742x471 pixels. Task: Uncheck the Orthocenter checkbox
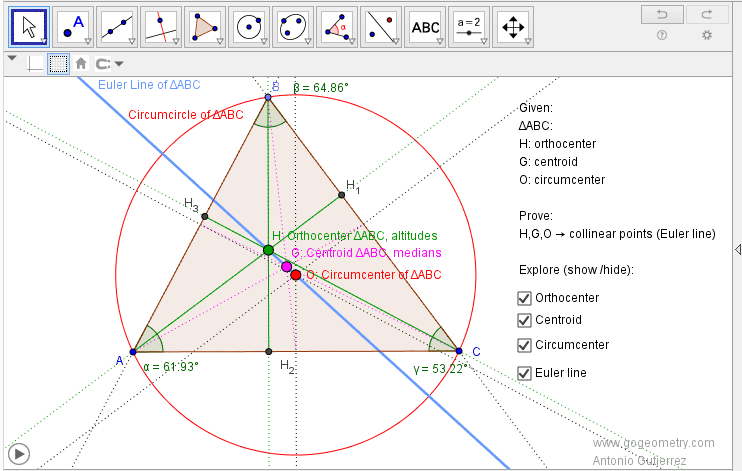pyautogui.click(x=524, y=298)
